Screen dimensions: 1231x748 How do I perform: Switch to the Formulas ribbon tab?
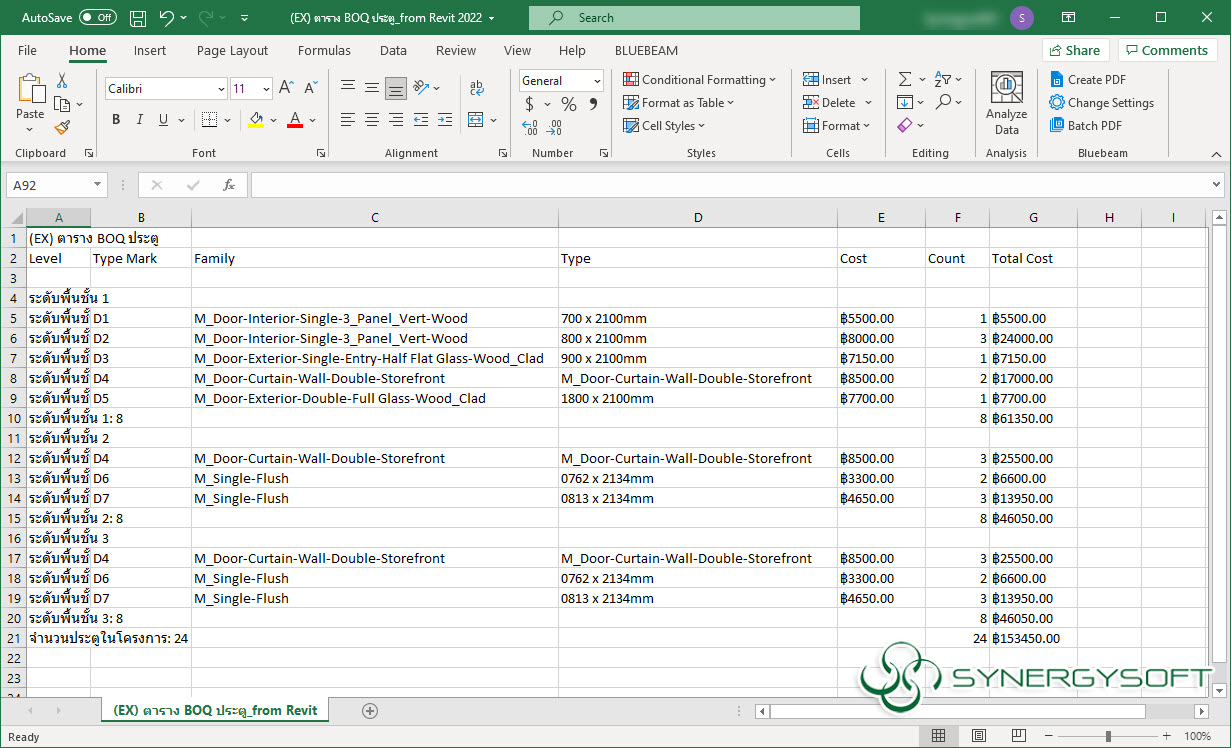[x=324, y=50]
